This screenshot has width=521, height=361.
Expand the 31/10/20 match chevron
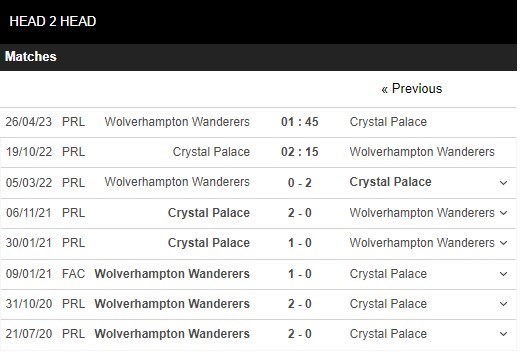pos(503,304)
